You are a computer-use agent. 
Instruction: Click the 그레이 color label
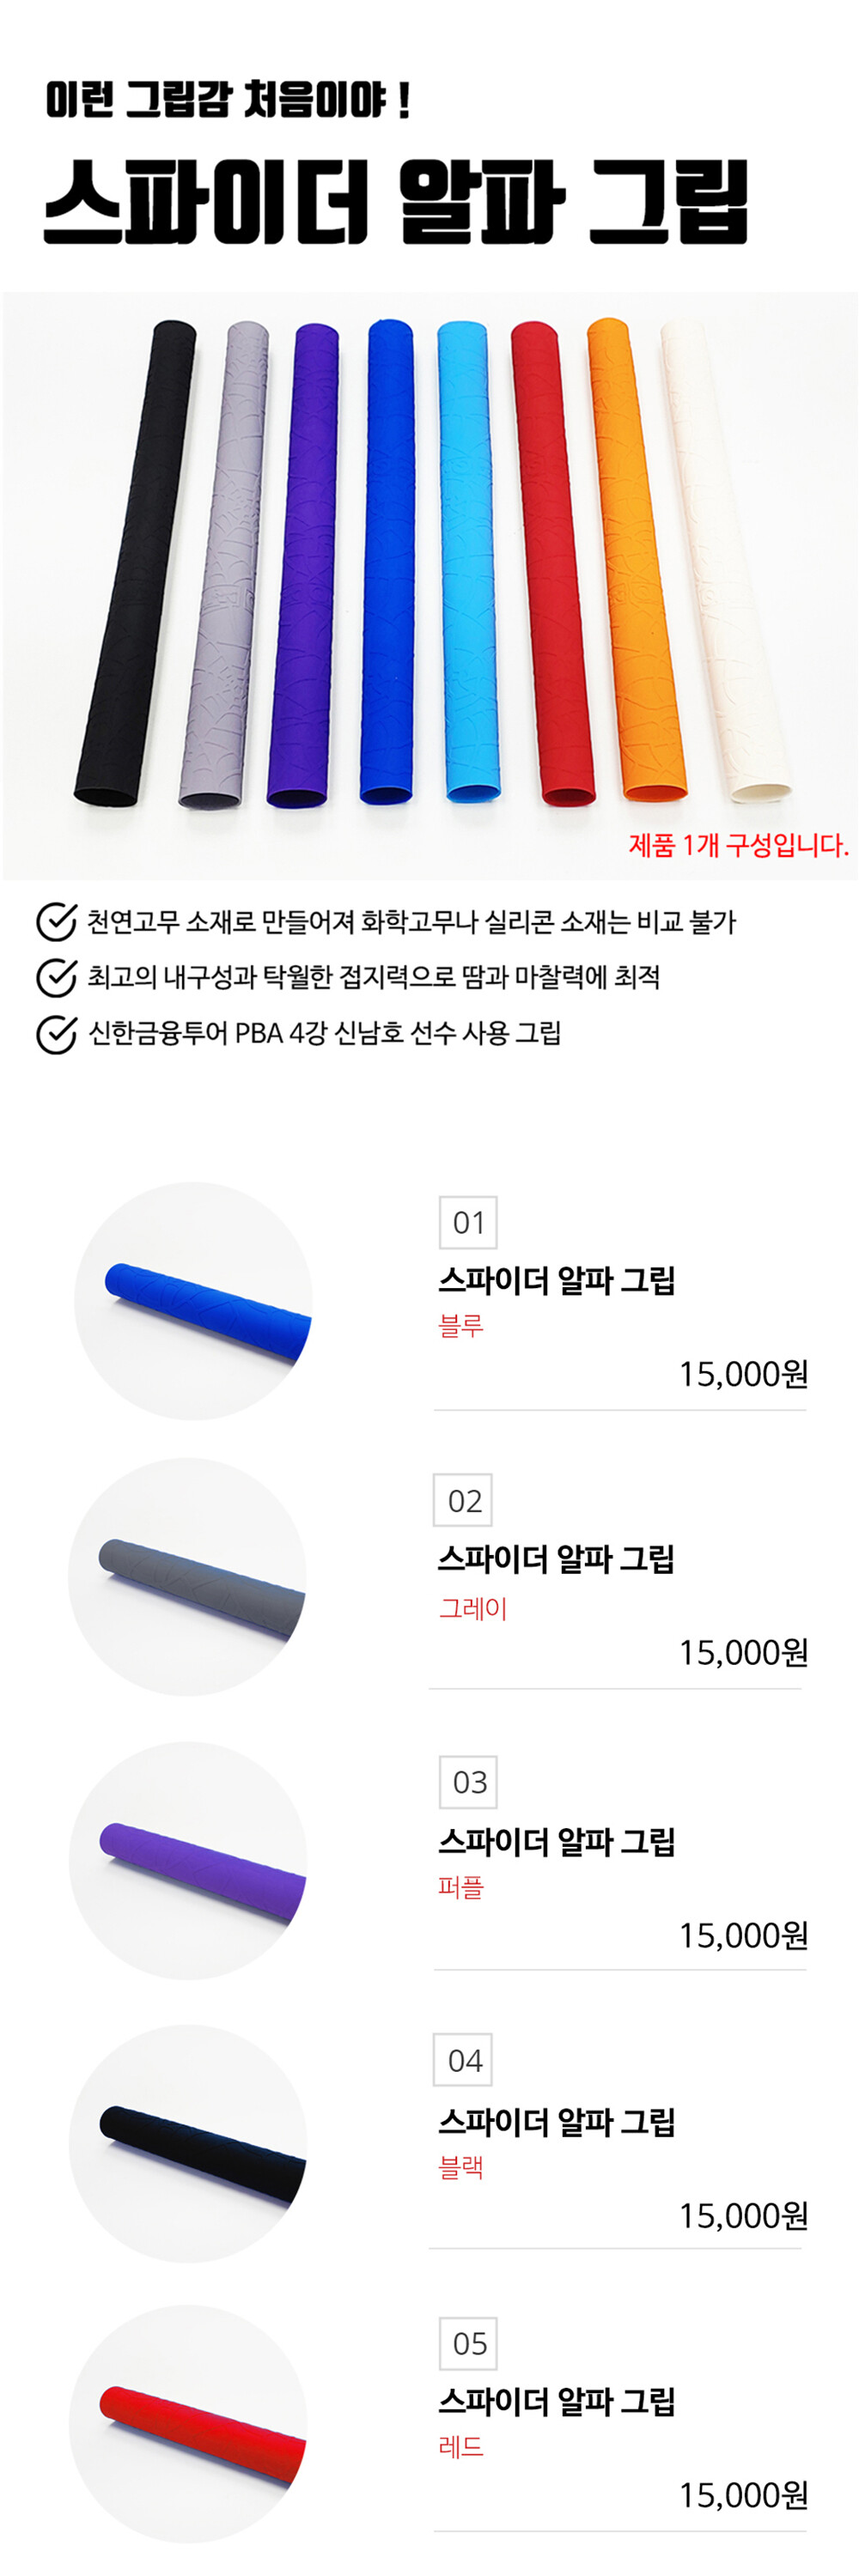click(473, 1608)
